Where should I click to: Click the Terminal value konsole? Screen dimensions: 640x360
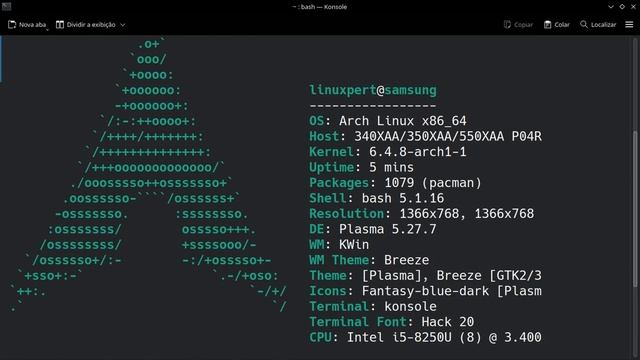pos(410,307)
